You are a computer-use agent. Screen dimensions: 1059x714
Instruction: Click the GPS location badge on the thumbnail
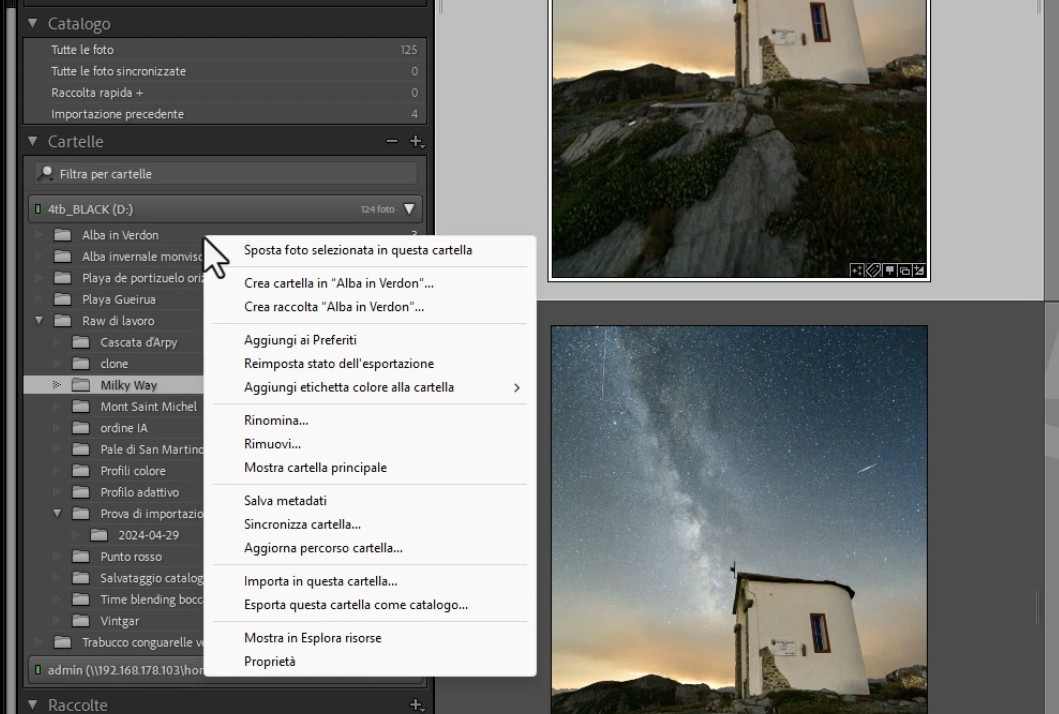coord(888,268)
